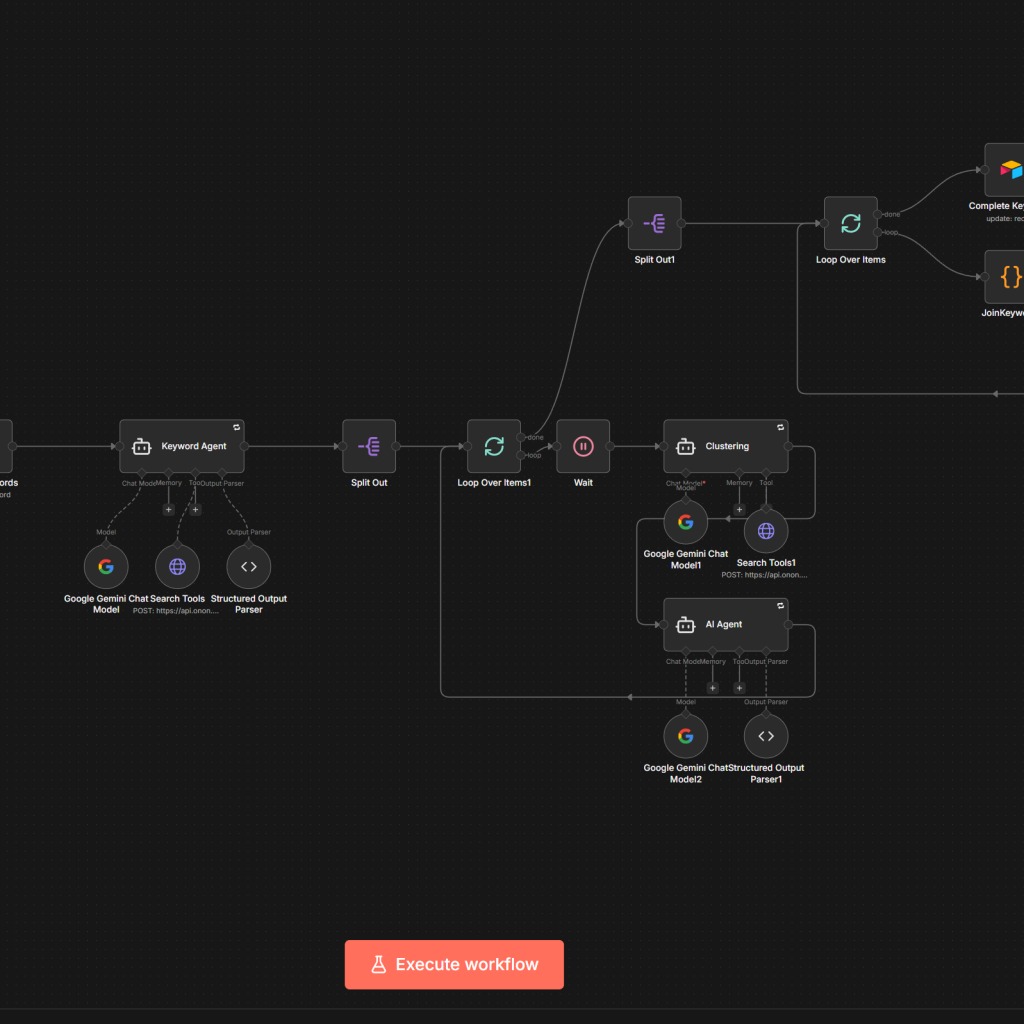Add Memory to Keyword Agent via plus

tap(168, 510)
